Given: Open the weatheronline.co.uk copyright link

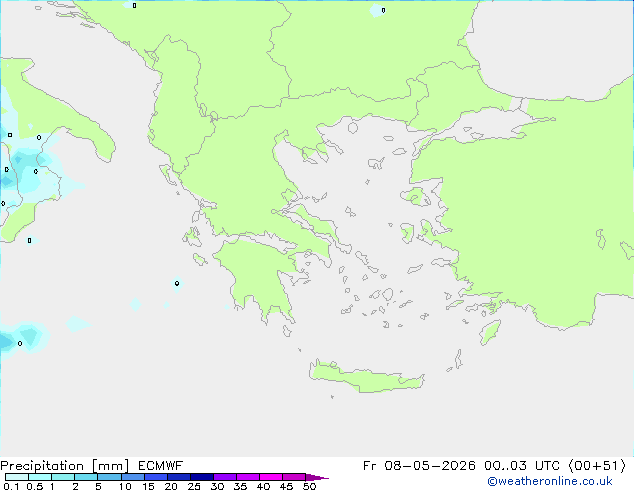Looking at the screenshot, I should [549, 481].
